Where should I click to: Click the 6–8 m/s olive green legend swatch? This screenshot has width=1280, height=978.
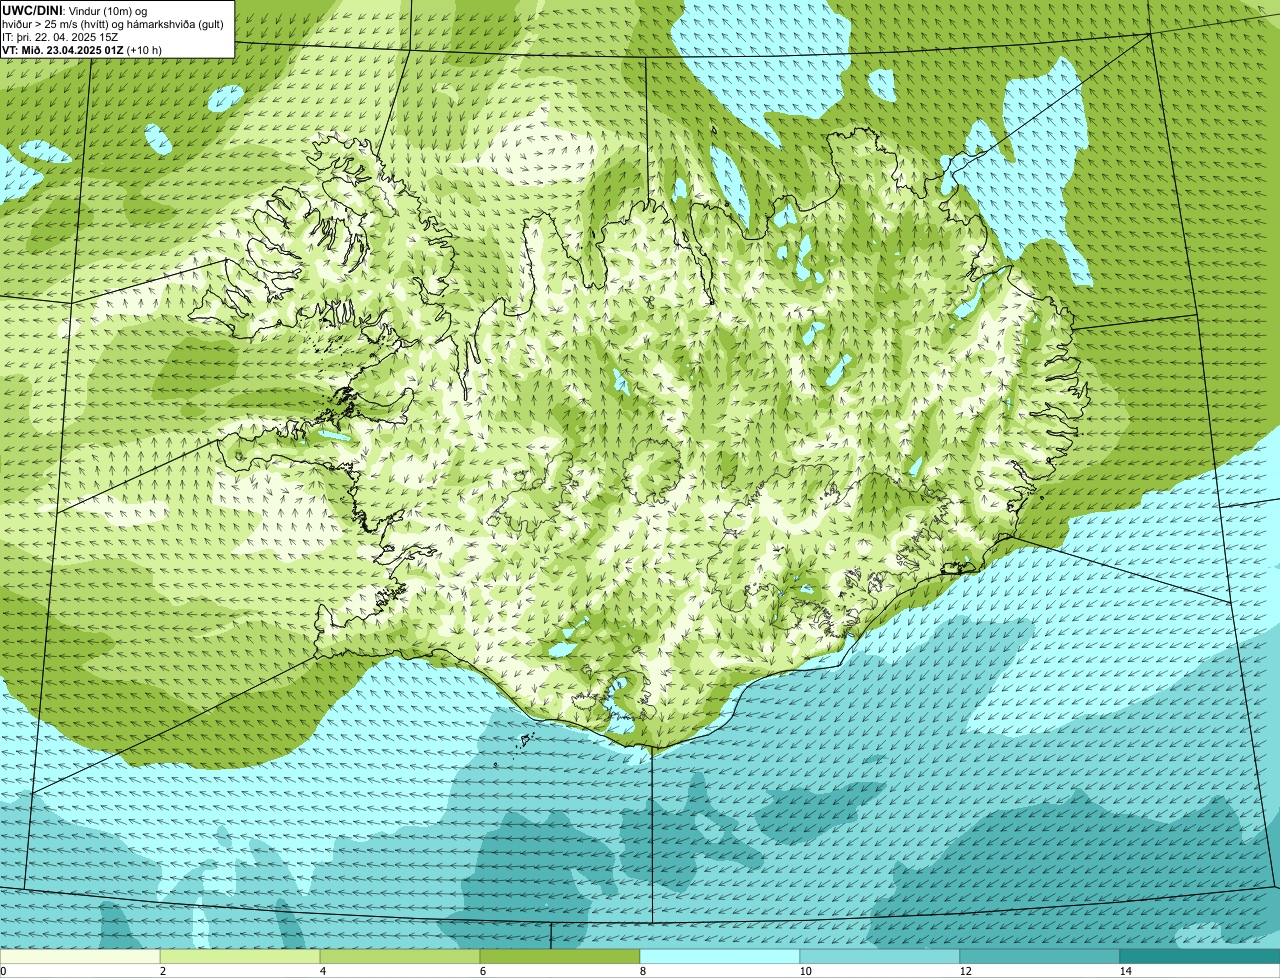(x=560, y=957)
